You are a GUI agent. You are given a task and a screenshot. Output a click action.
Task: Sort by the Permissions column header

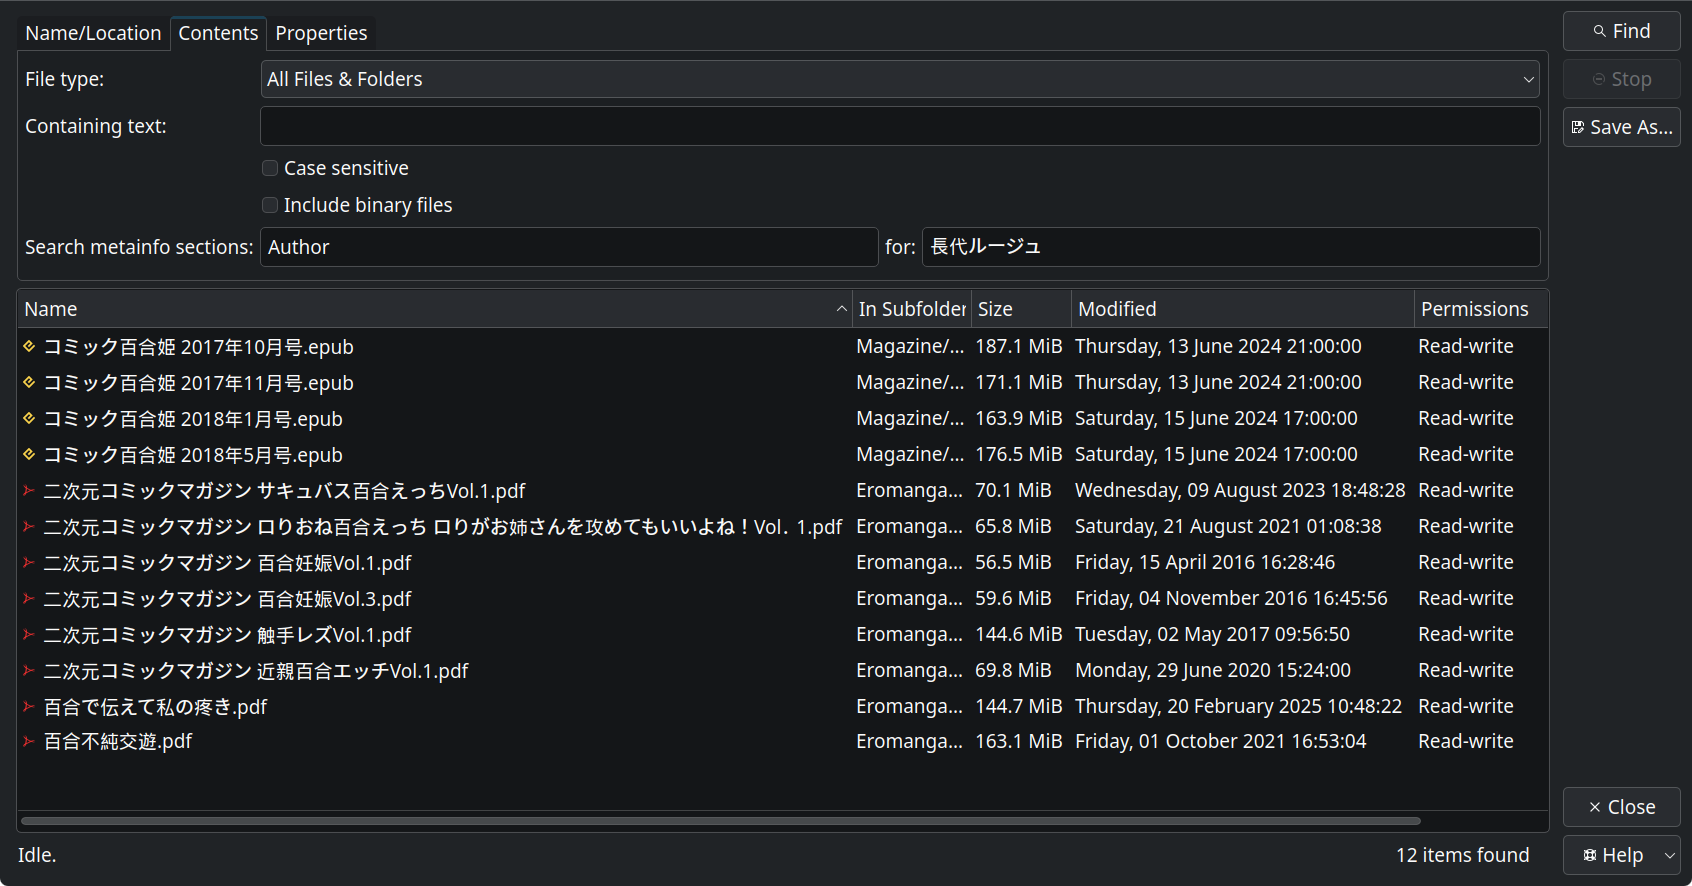pyautogui.click(x=1481, y=309)
